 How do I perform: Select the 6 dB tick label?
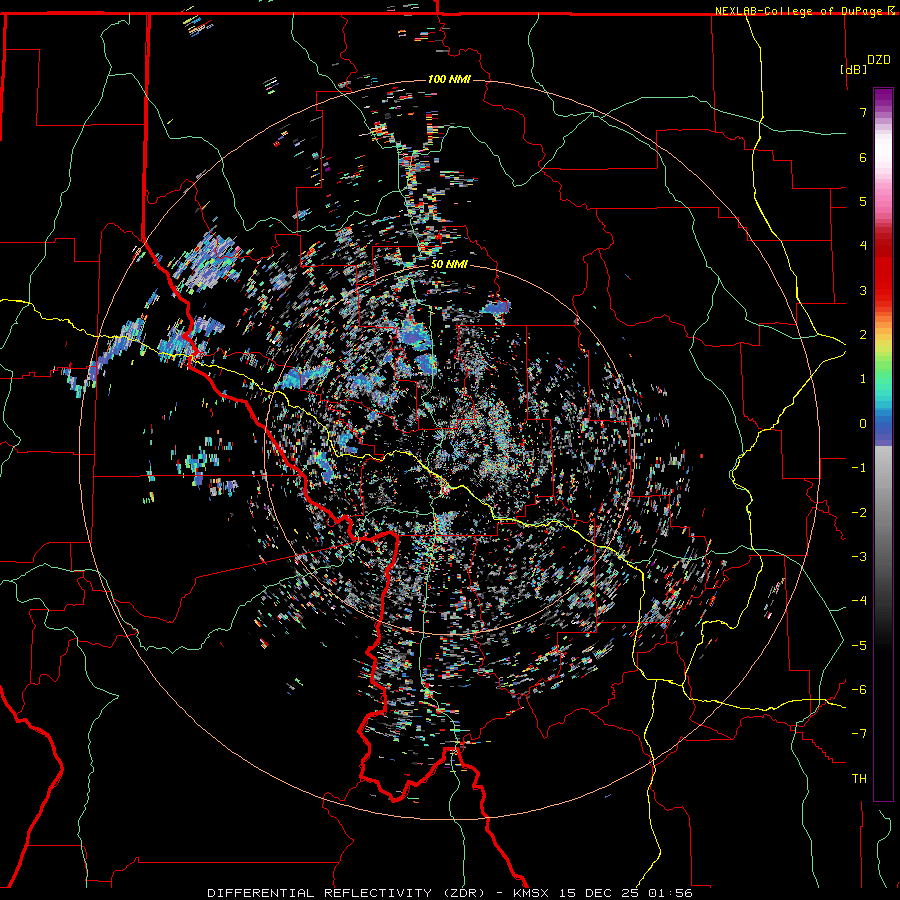(x=863, y=157)
